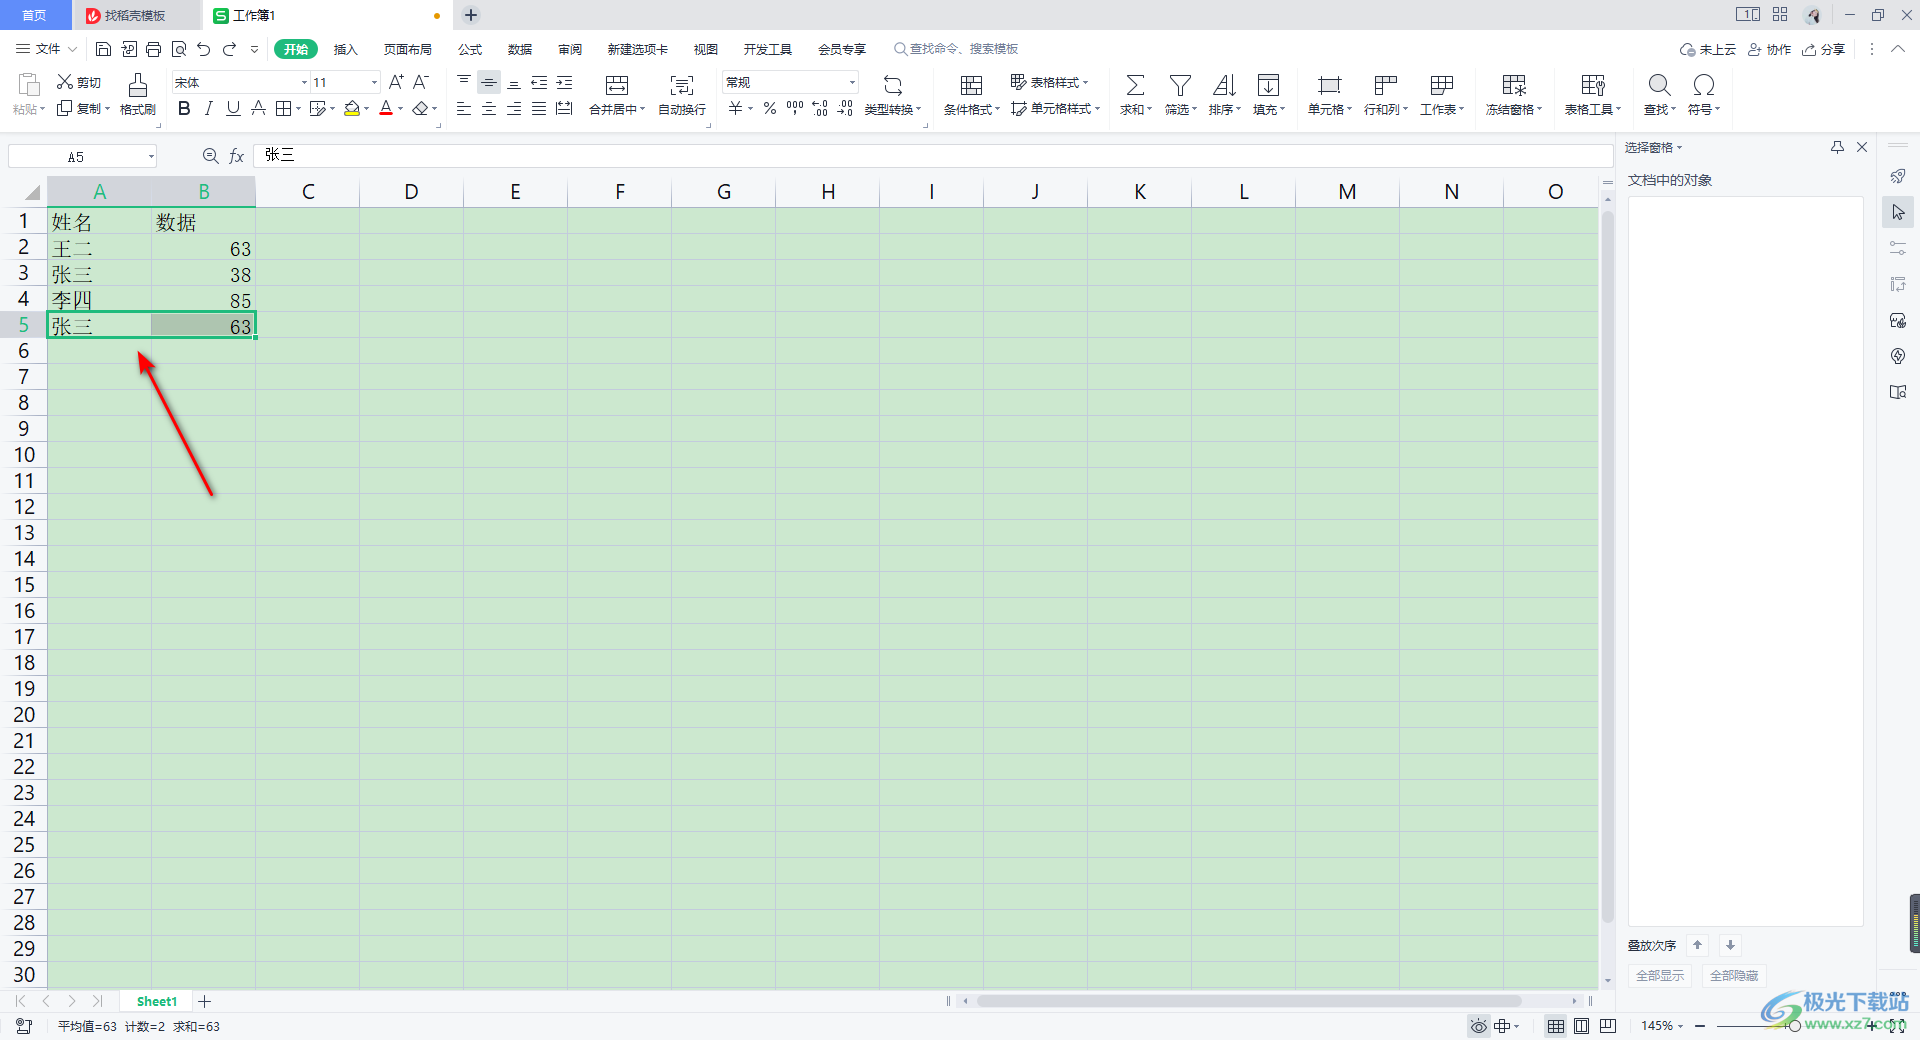Click the percent style icon
This screenshot has width=1920, height=1040.
770,108
